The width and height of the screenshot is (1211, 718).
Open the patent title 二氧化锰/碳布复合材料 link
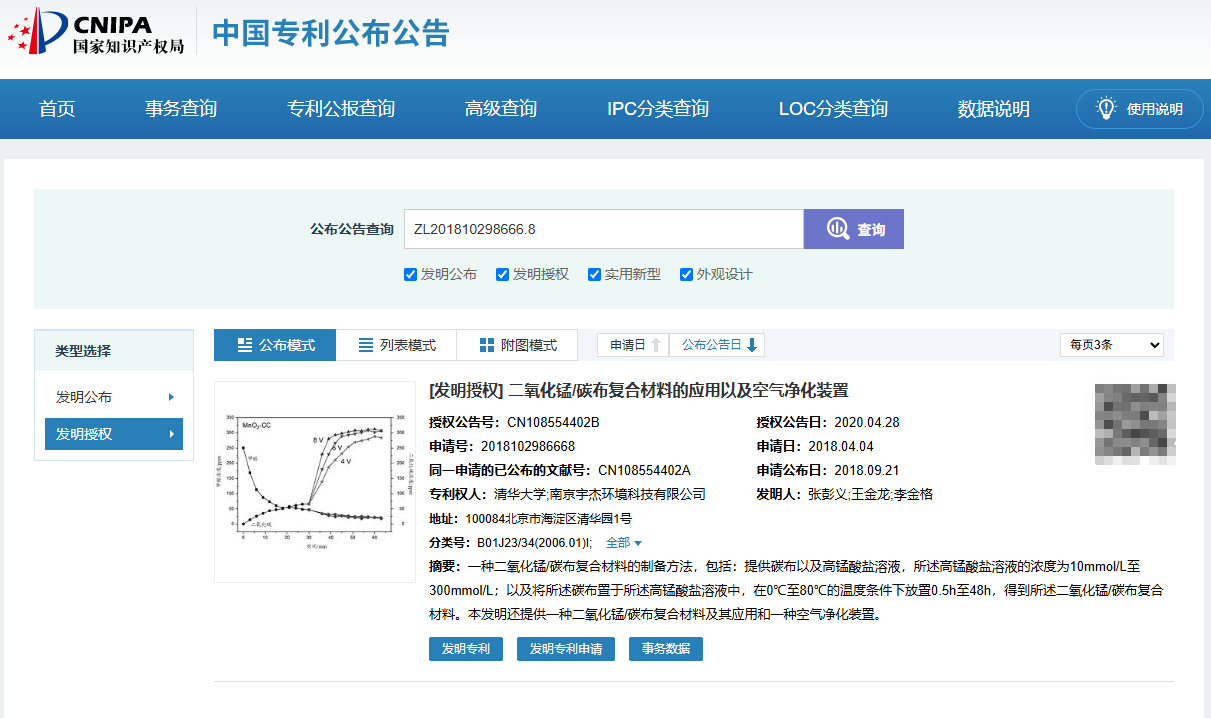point(638,390)
